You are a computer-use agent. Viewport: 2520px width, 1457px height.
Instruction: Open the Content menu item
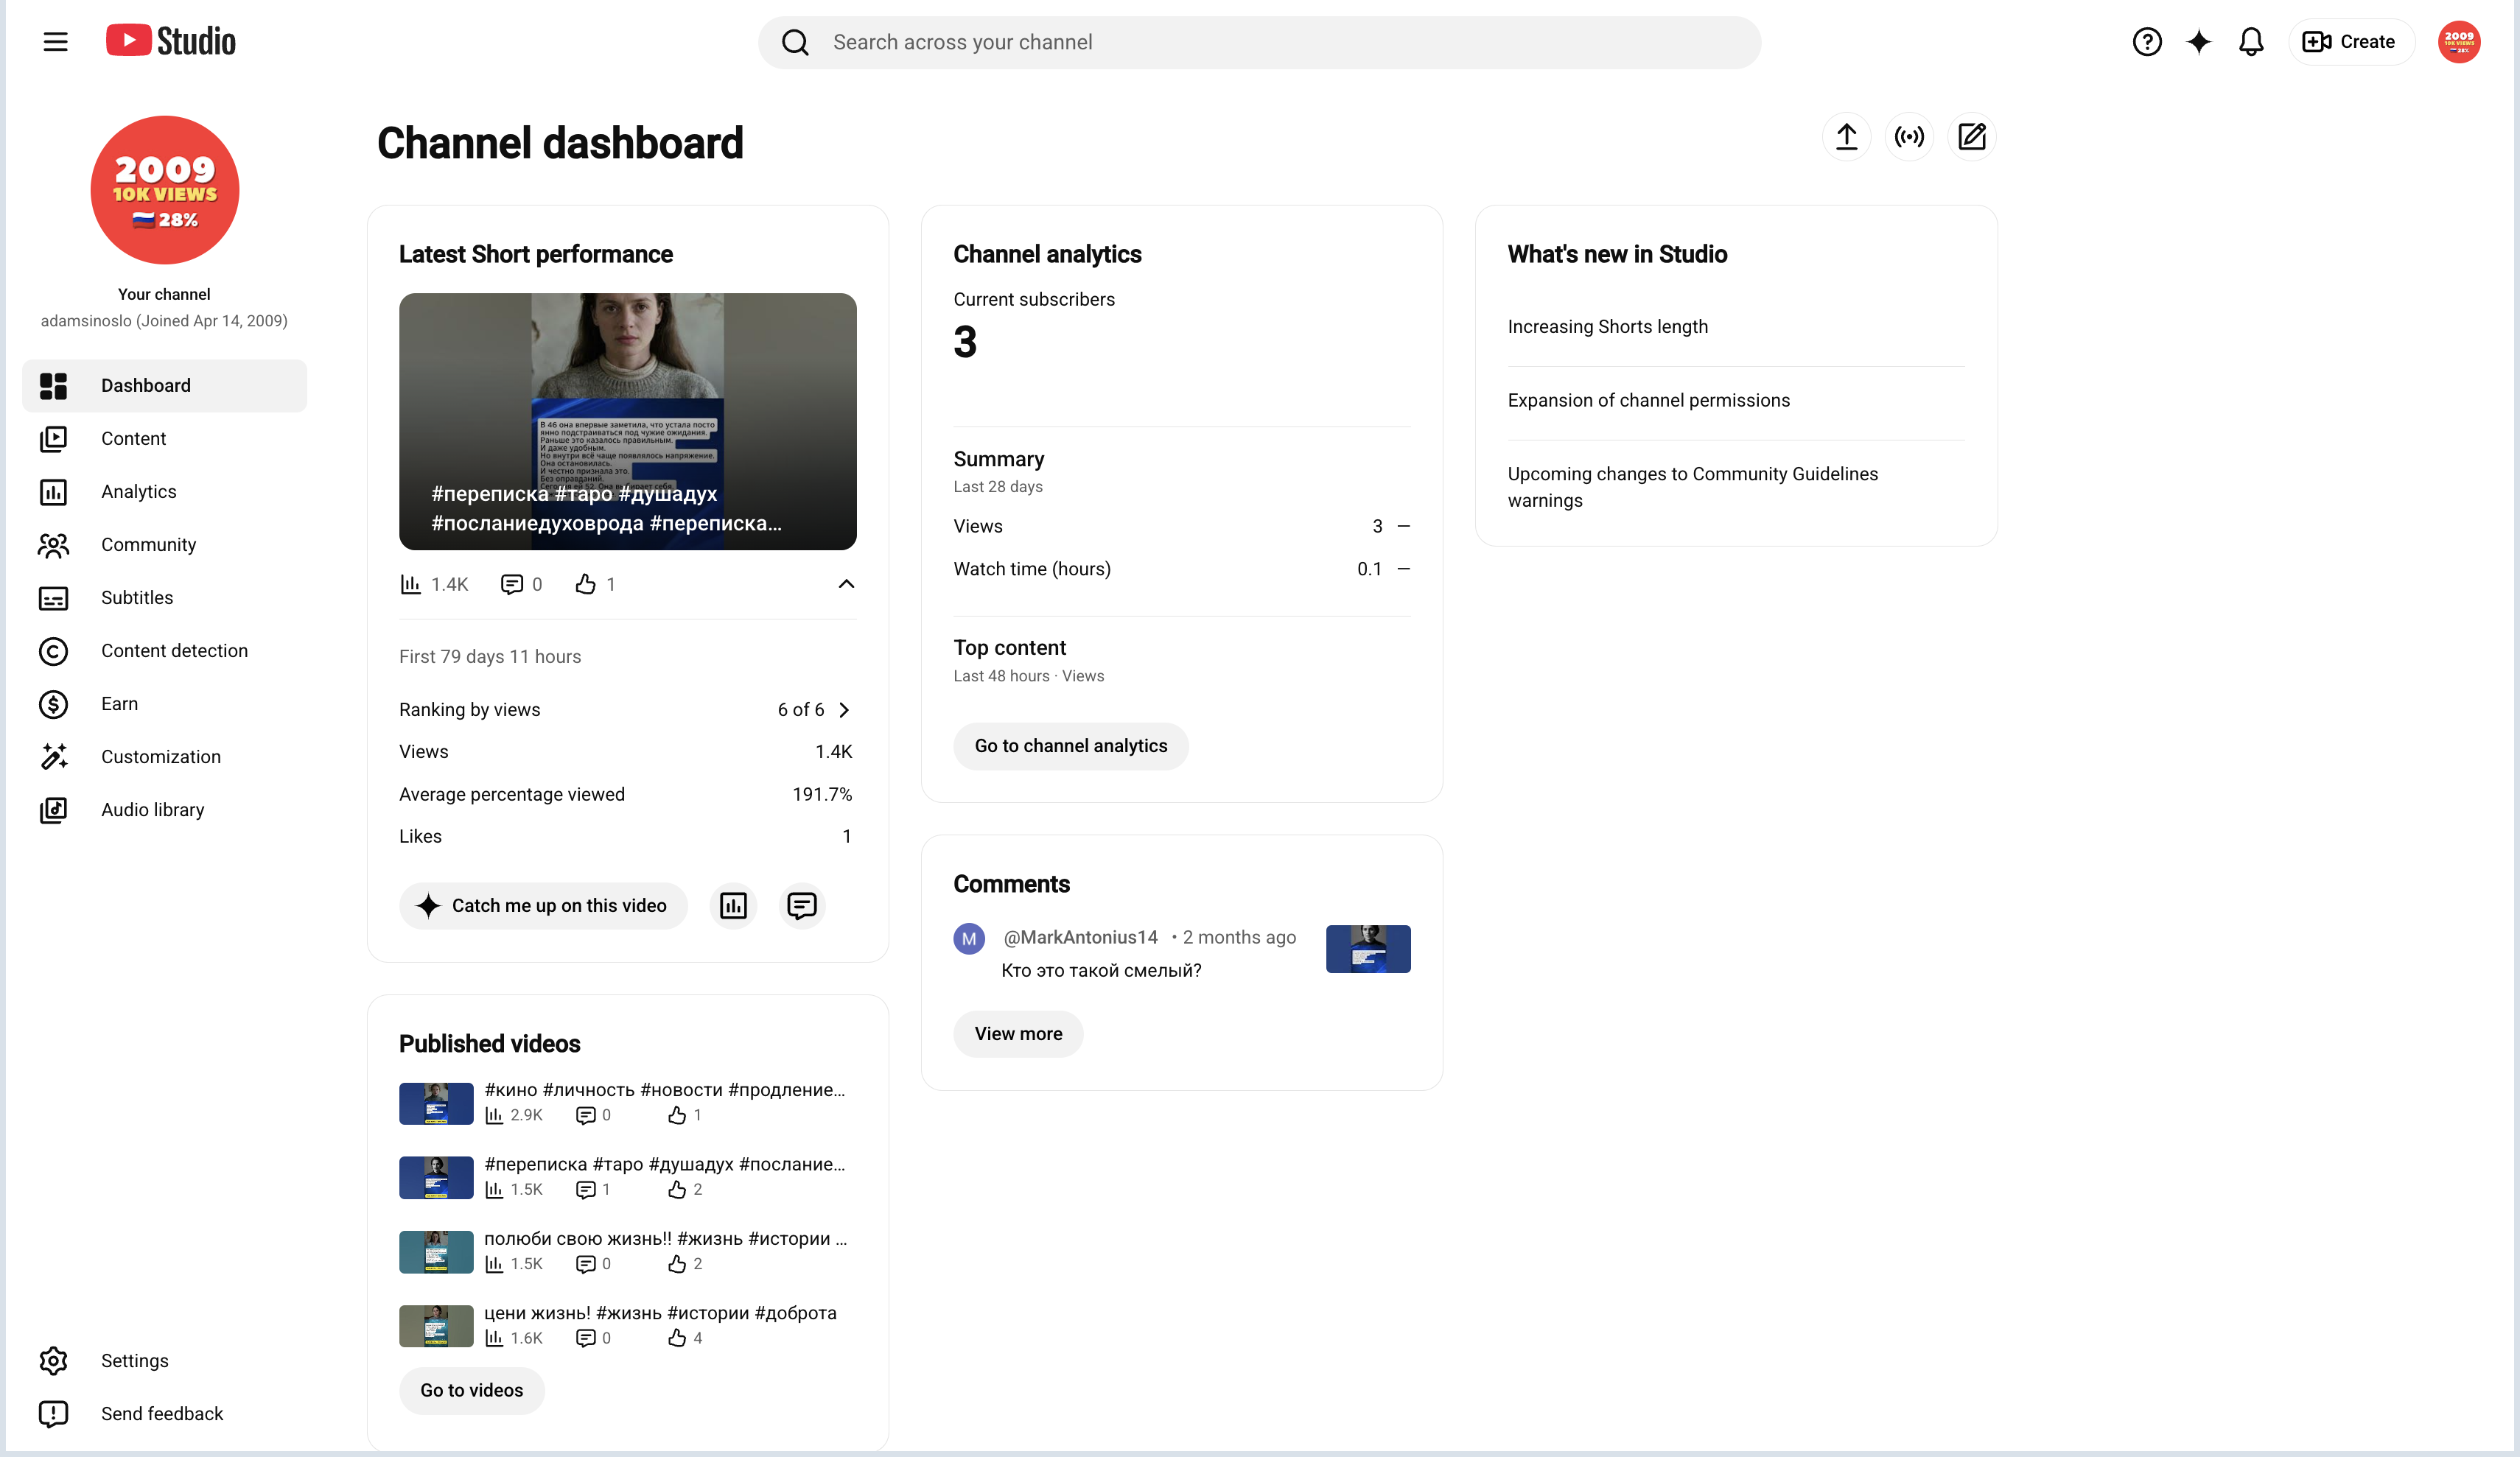pos(165,439)
